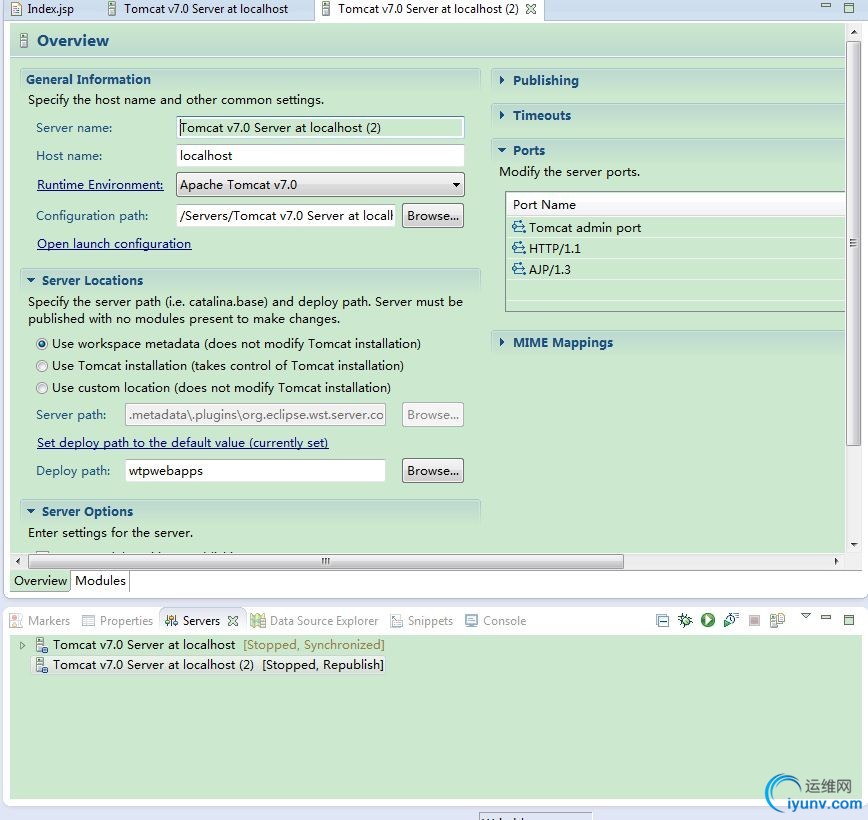Collapse the Ports section
Screen dimensions: 868x820
(502, 150)
